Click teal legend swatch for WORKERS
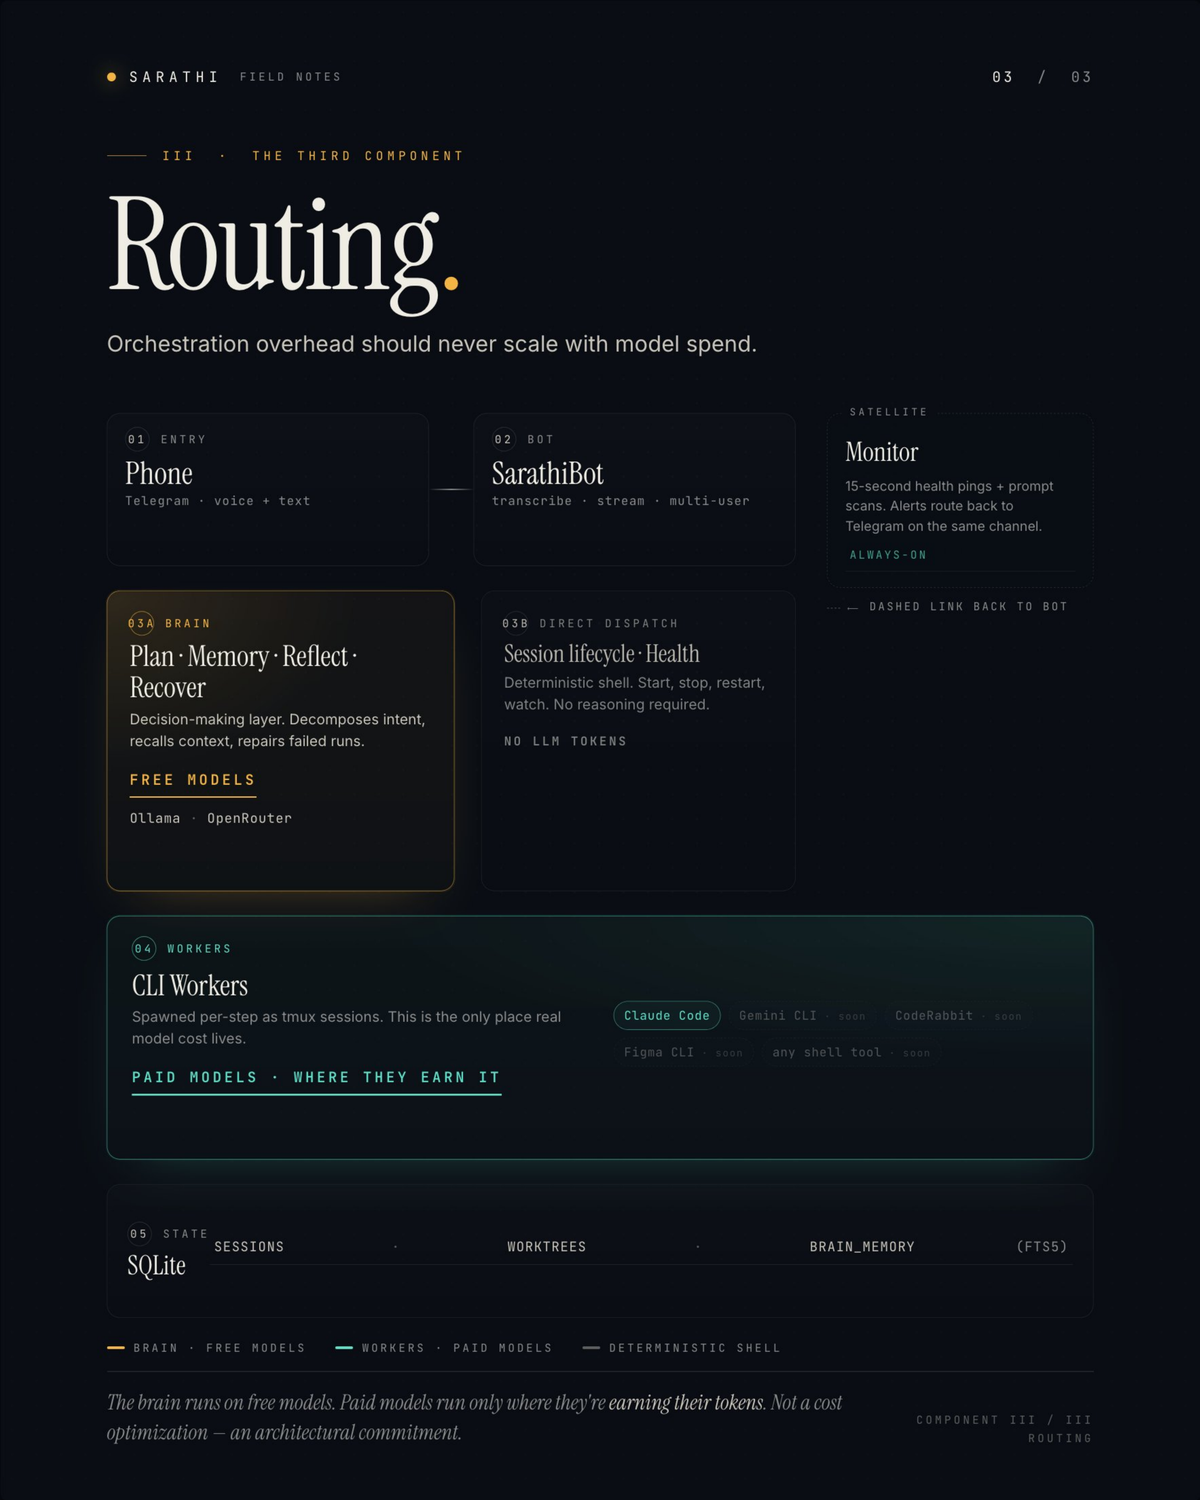The image size is (1200, 1500). [344, 1348]
